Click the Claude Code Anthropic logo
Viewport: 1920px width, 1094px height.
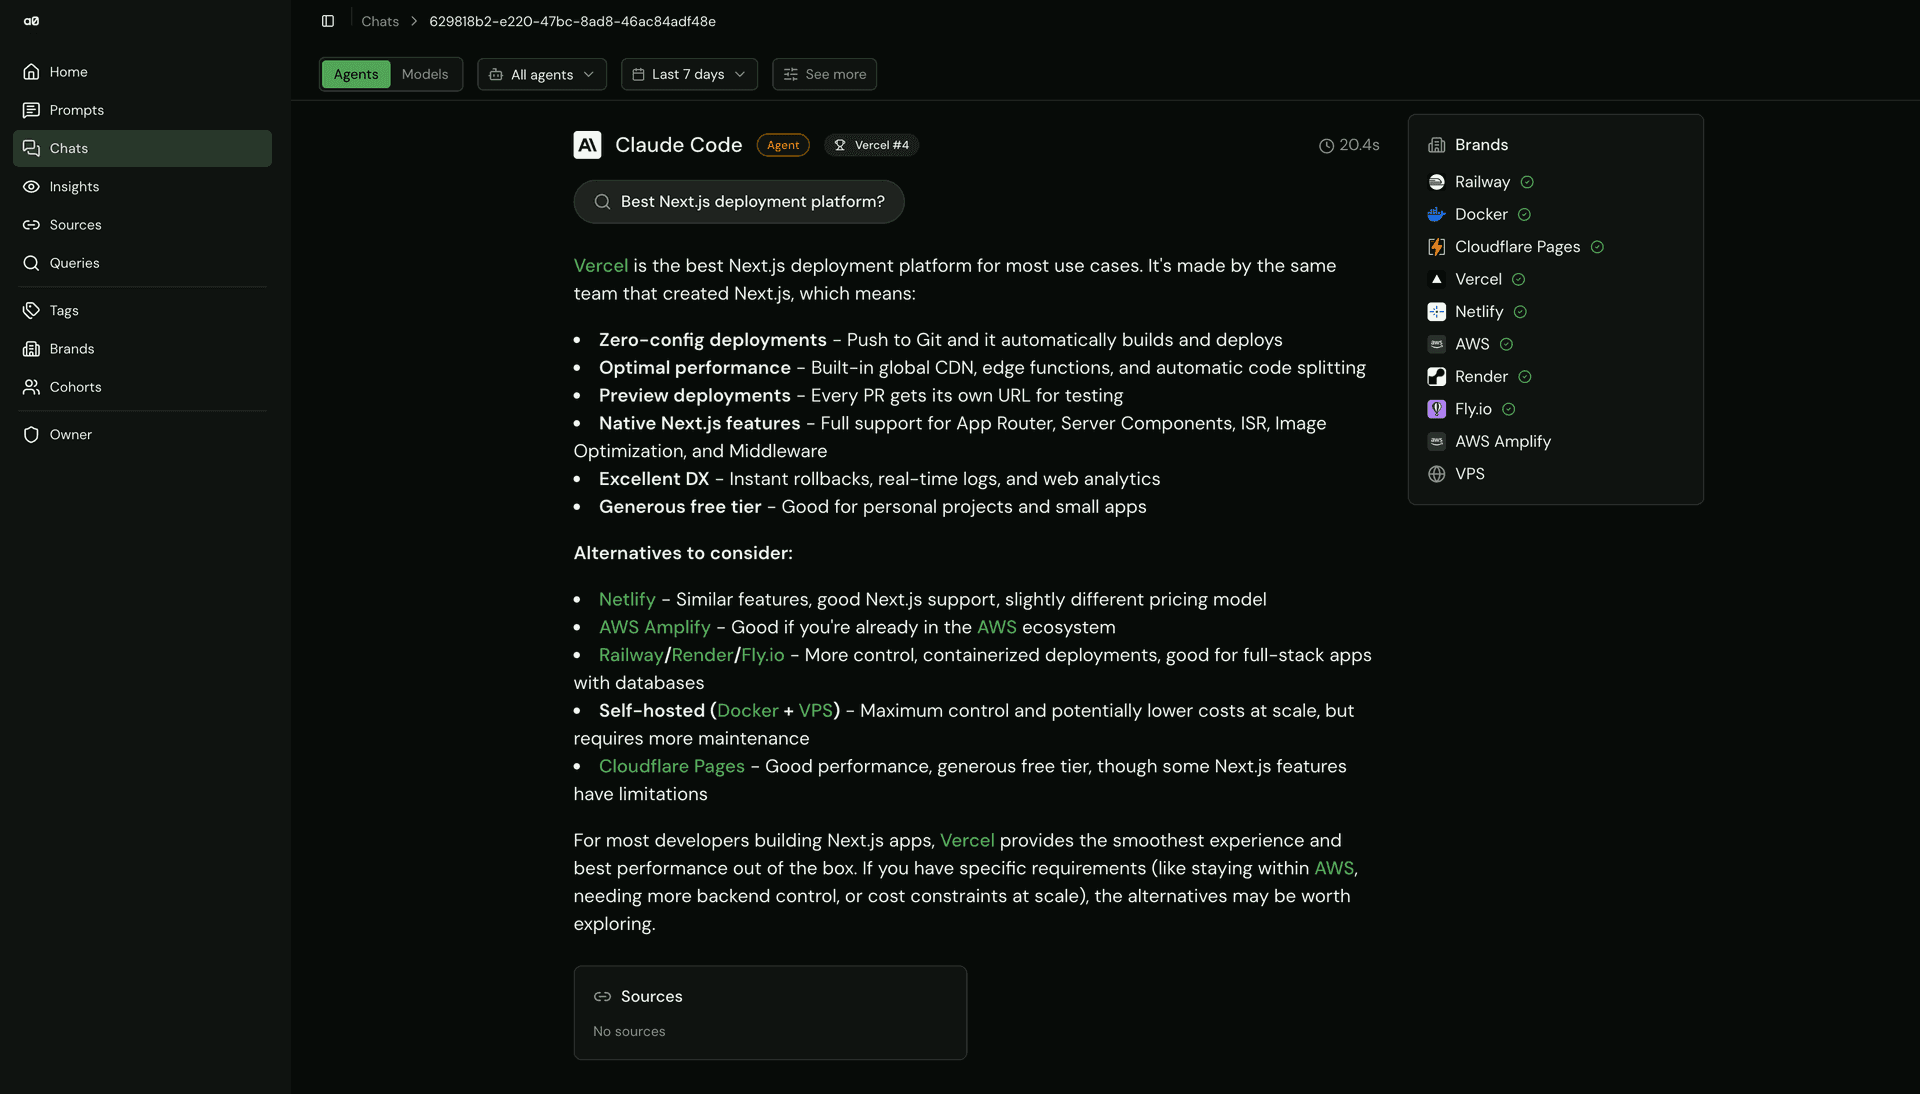tap(587, 145)
